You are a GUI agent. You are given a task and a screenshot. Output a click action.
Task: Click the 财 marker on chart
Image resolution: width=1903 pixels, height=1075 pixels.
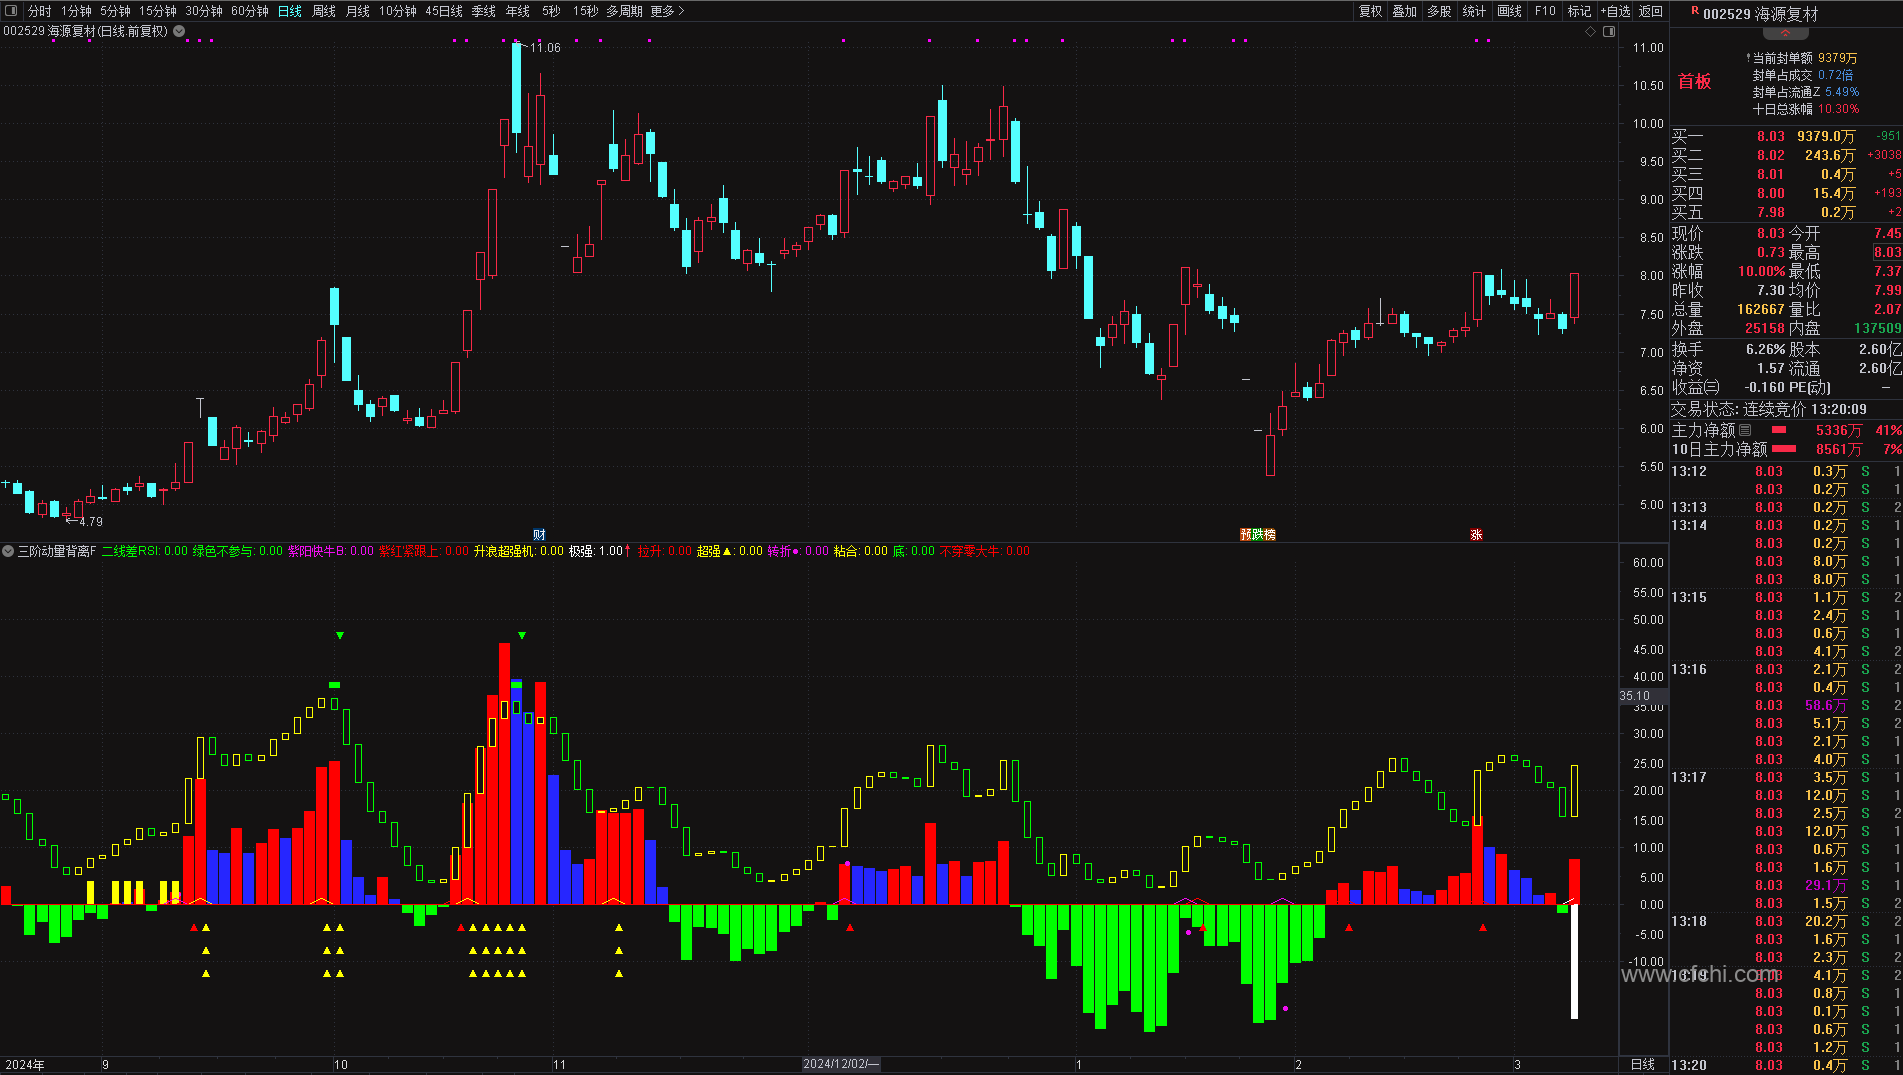(539, 535)
